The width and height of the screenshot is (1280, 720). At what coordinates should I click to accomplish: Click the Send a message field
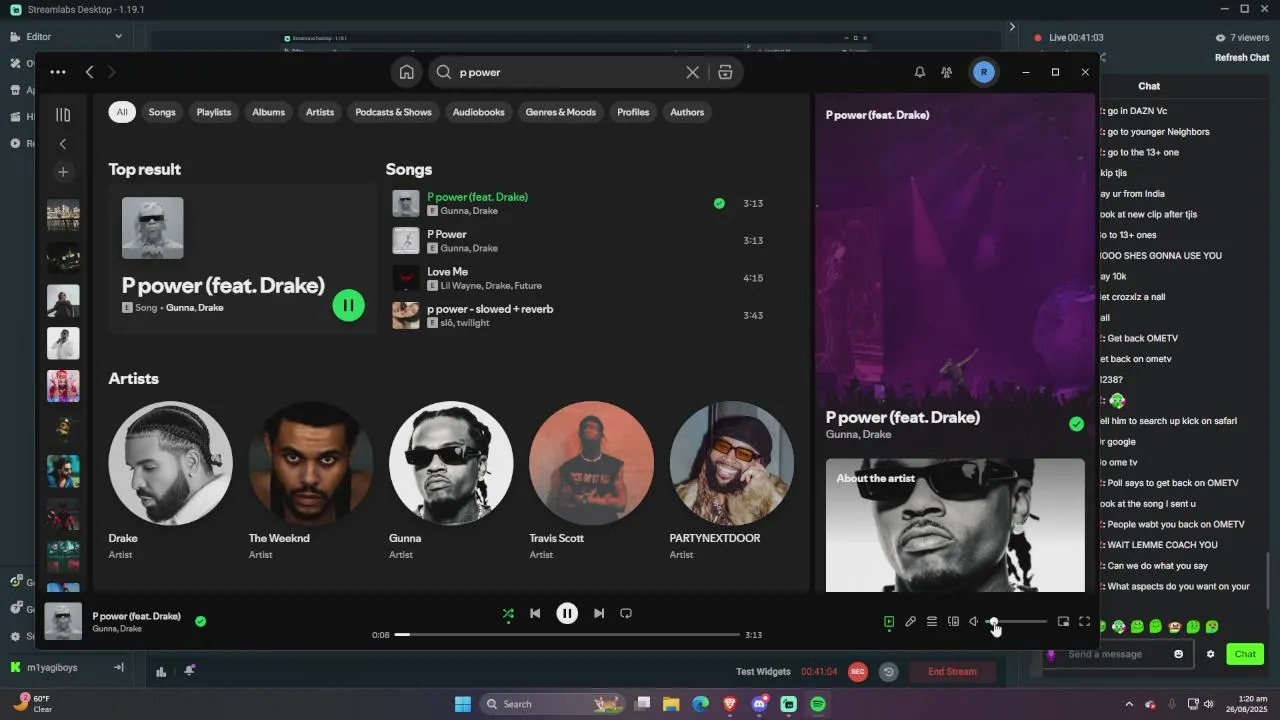point(1117,654)
